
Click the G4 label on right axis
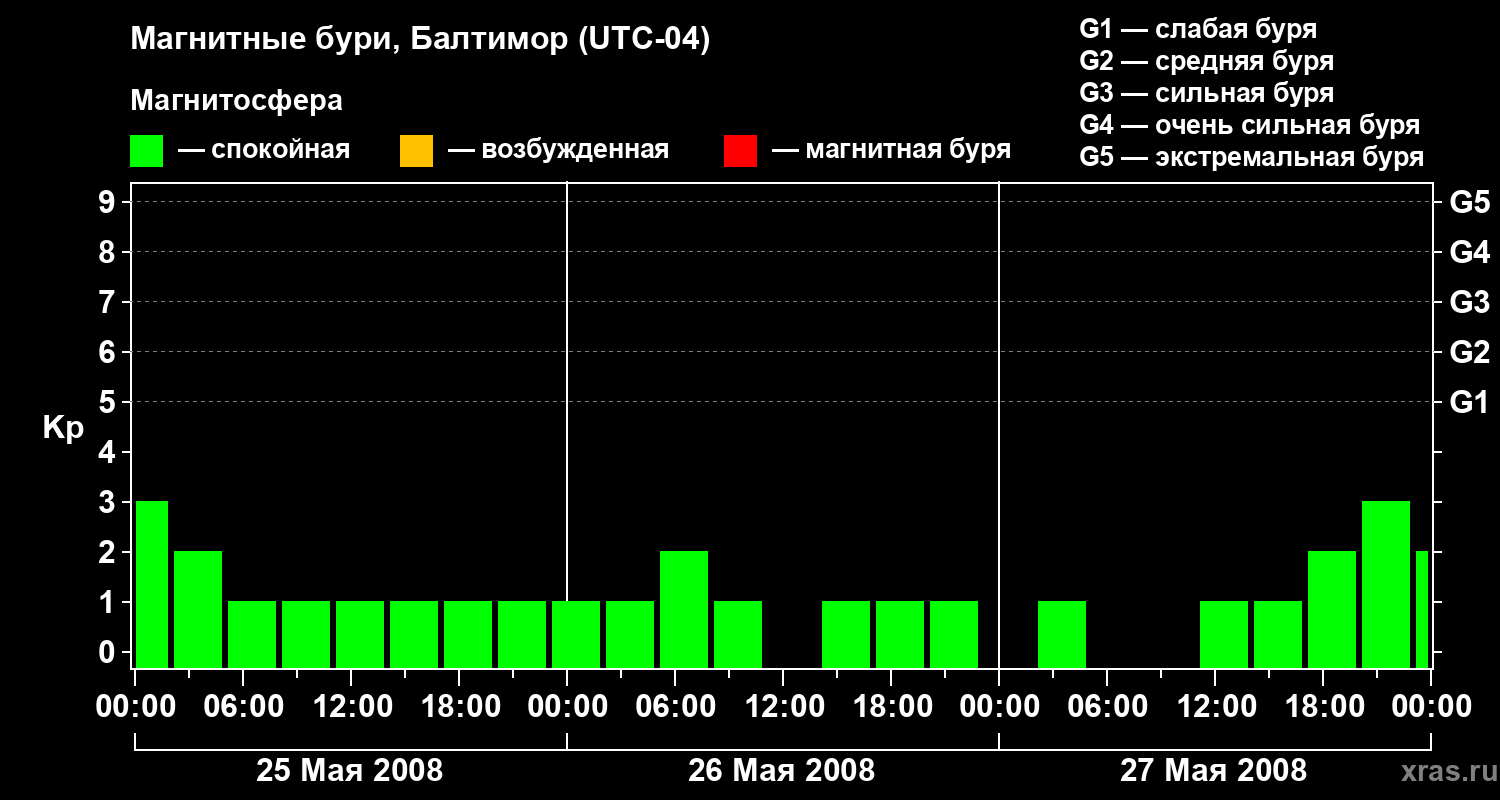(x=1470, y=253)
